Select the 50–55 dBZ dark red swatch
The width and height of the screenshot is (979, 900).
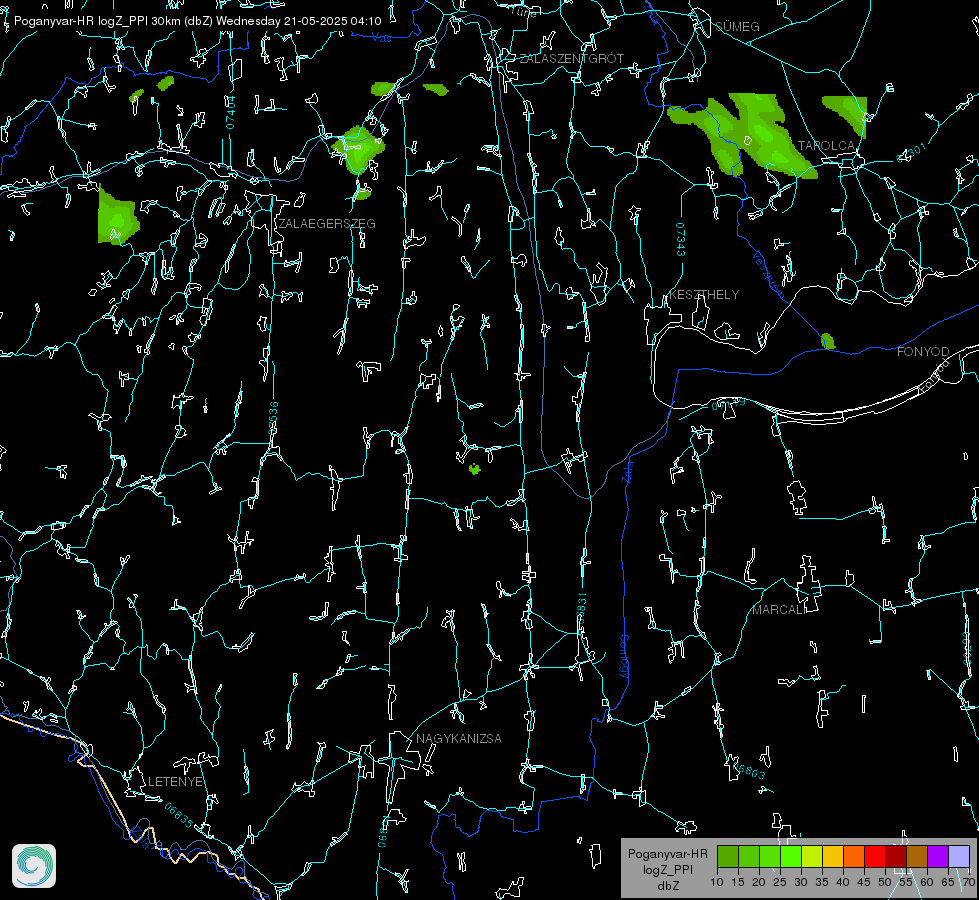896,856
